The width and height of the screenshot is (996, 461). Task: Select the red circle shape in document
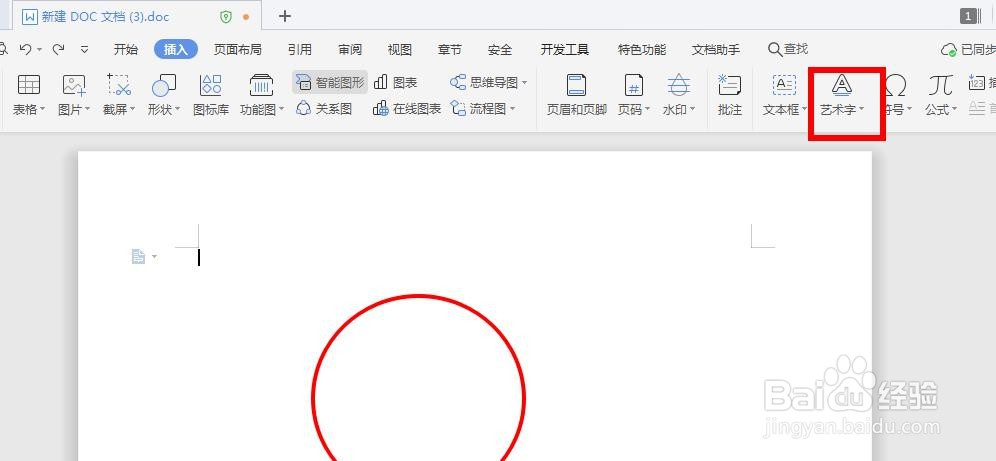click(x=418, y=378)
